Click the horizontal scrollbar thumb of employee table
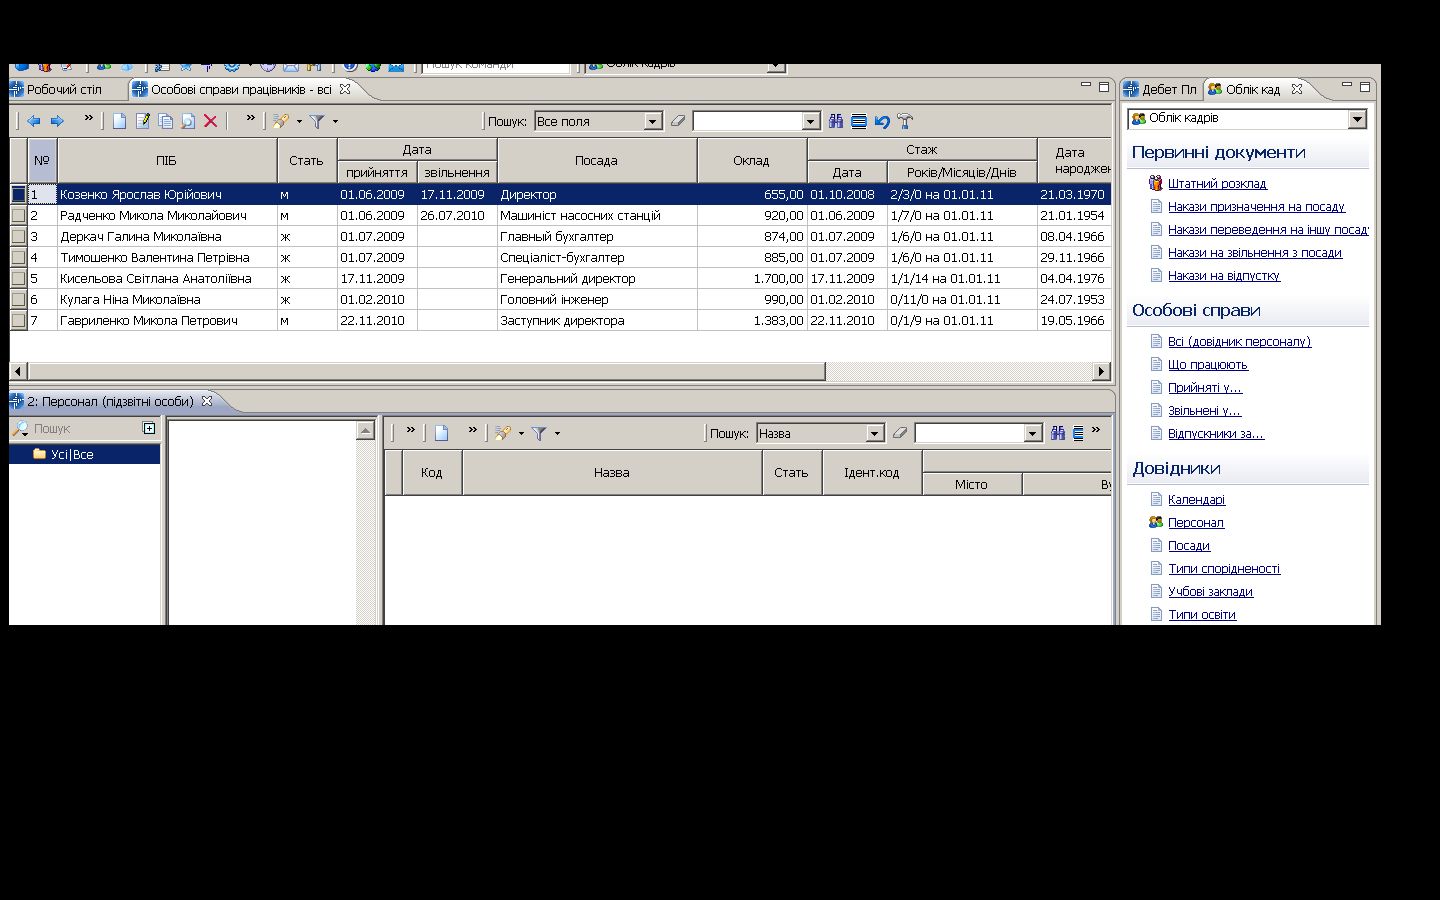Image resolution: width=1440 pixels, height=900 pixels. 426,371
